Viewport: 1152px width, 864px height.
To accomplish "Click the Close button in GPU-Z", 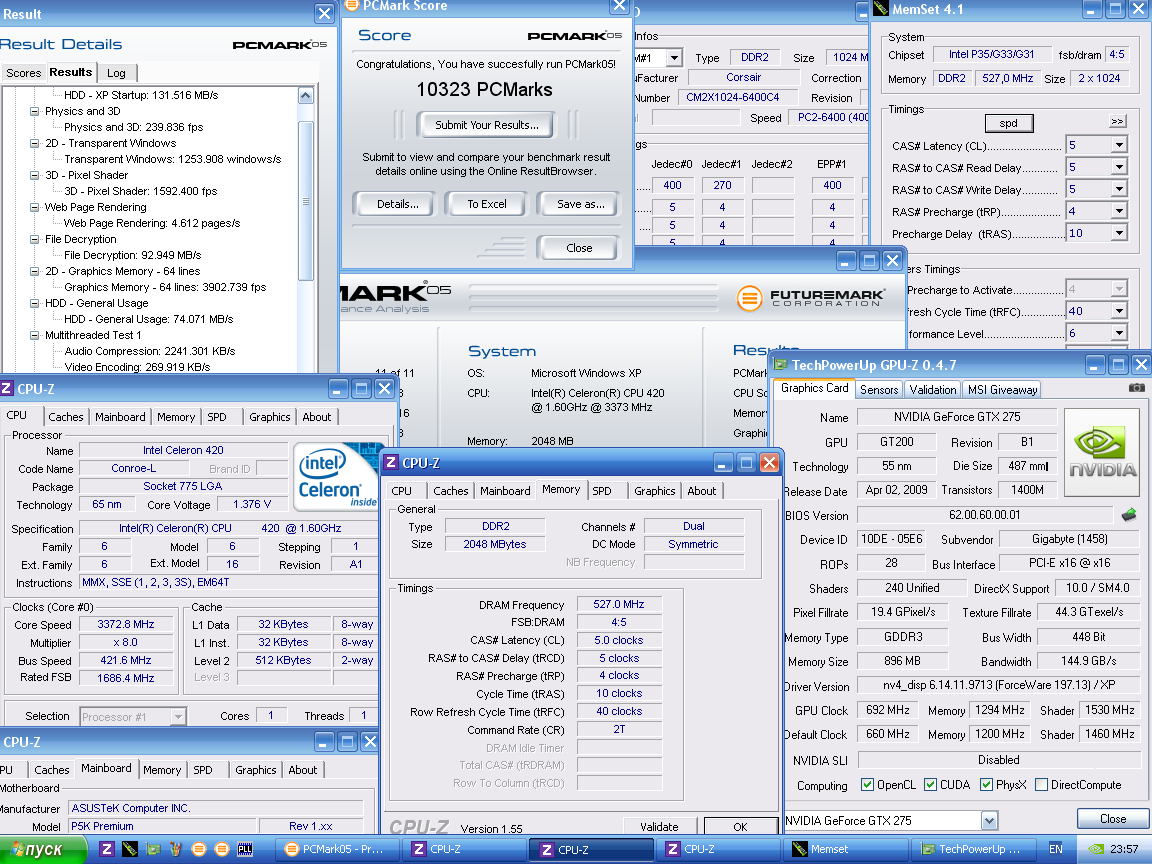I will [1112, 818].
